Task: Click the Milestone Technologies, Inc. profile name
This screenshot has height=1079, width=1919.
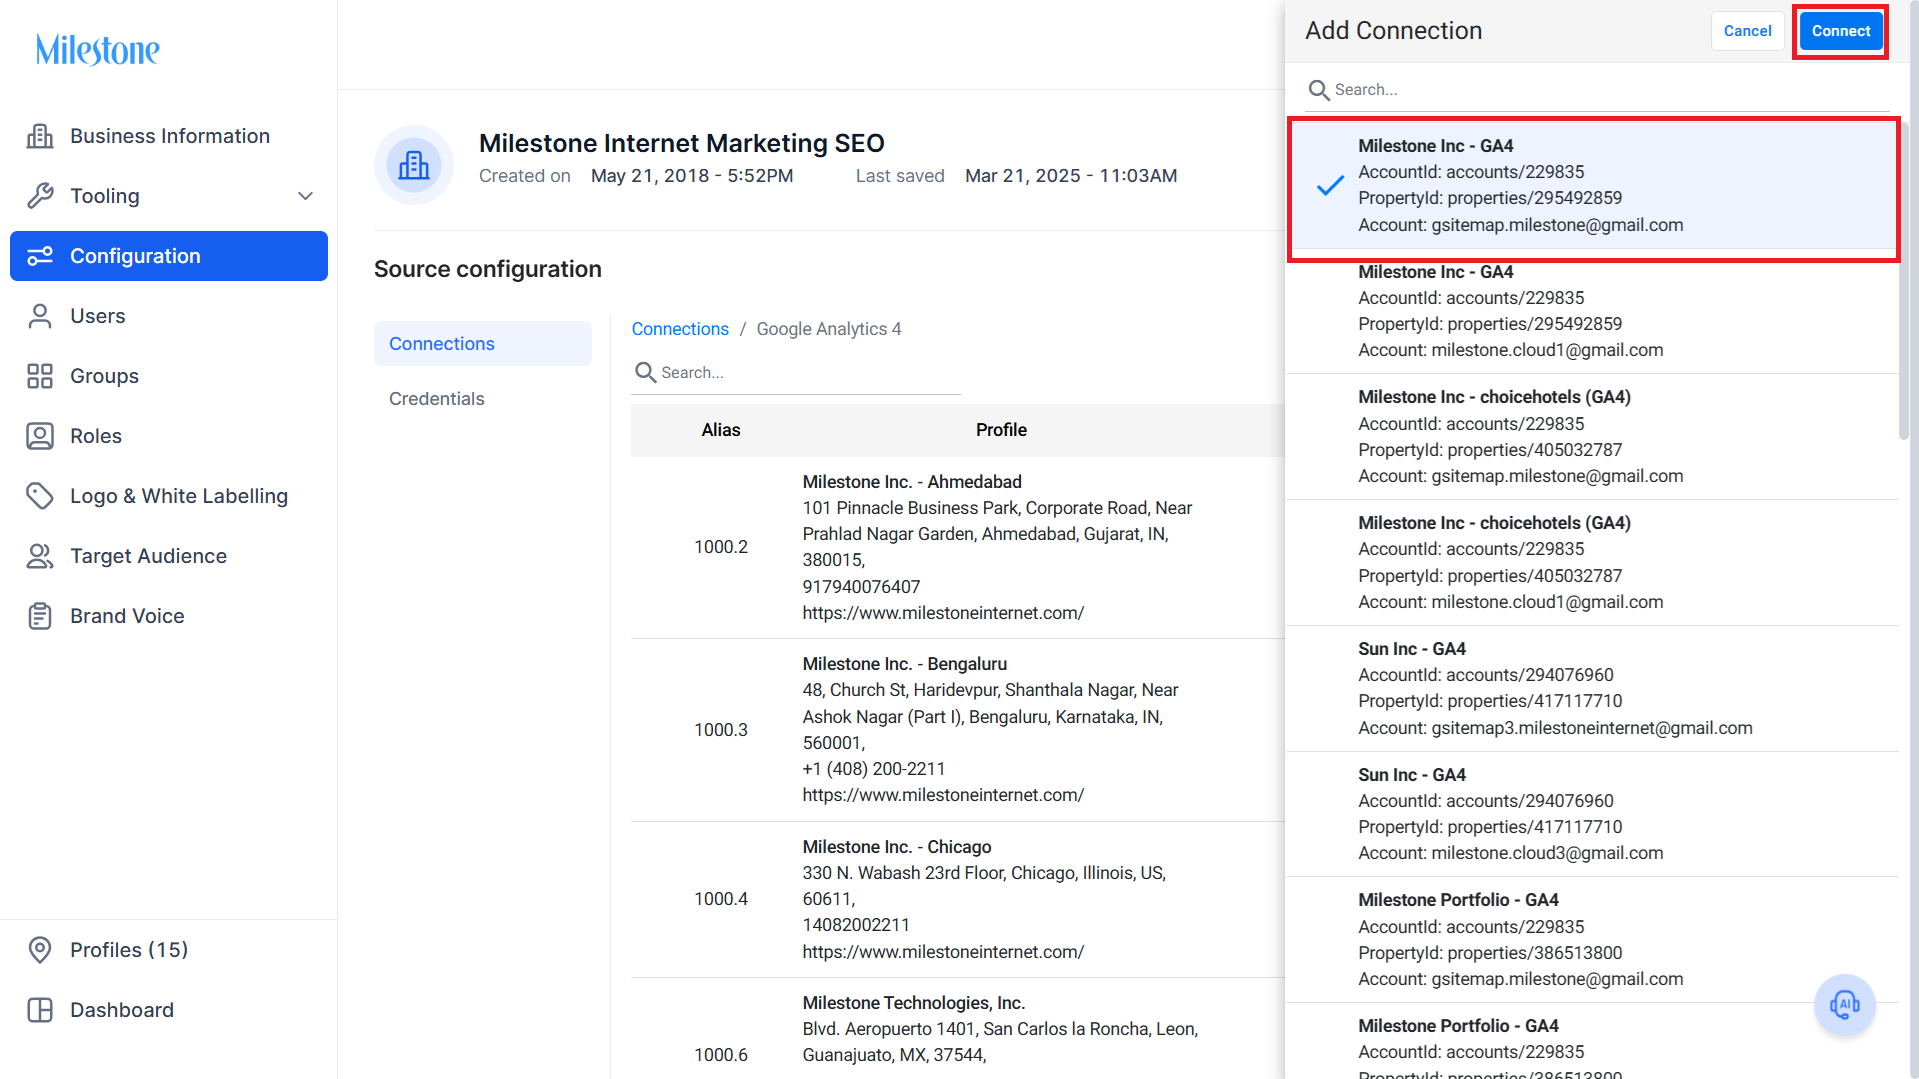Action: pyautogui.click(x=913, y=1003)
